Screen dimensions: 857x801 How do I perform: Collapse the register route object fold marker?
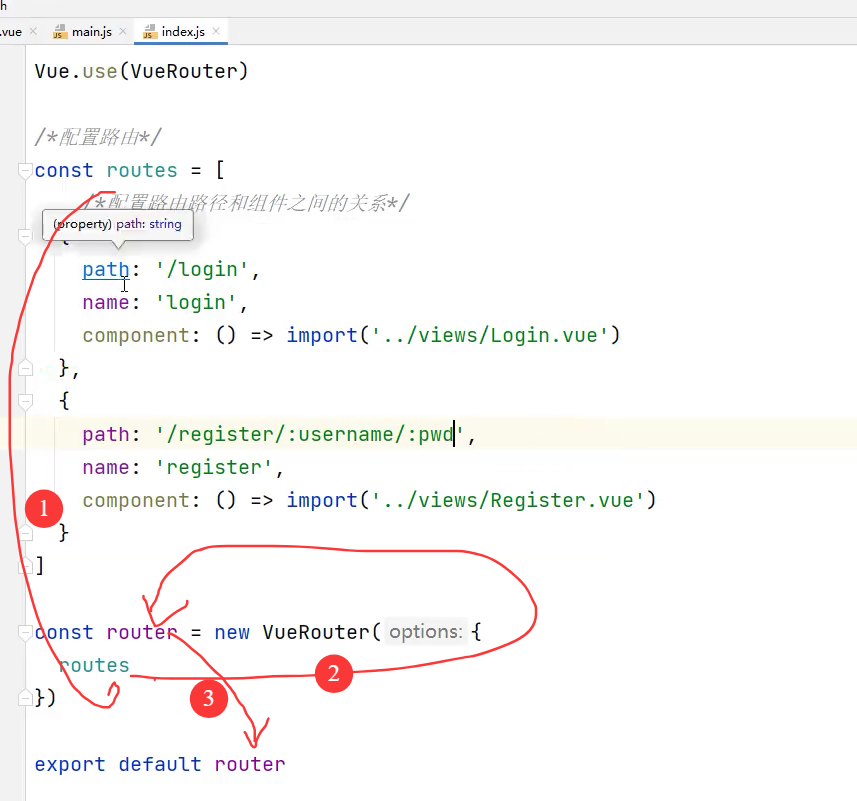pyautogui.click(x=25, y=402)
